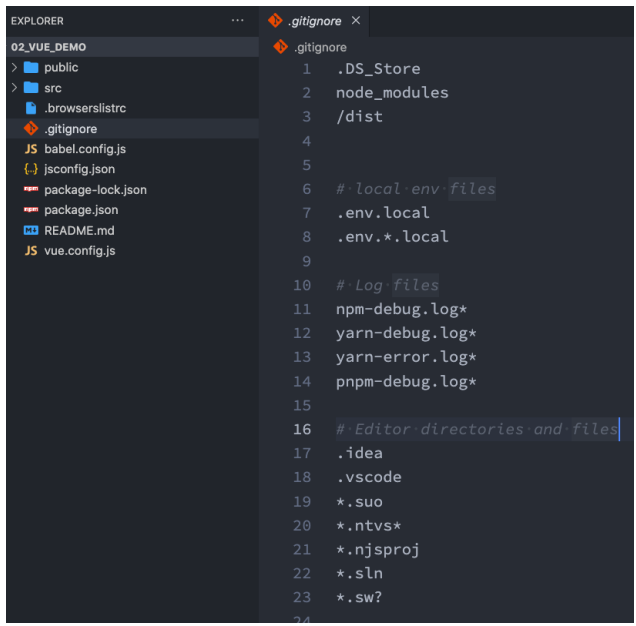Click the npm icon for package-lock.json
The image size is (636, 626).
click(x=30, y=190)
